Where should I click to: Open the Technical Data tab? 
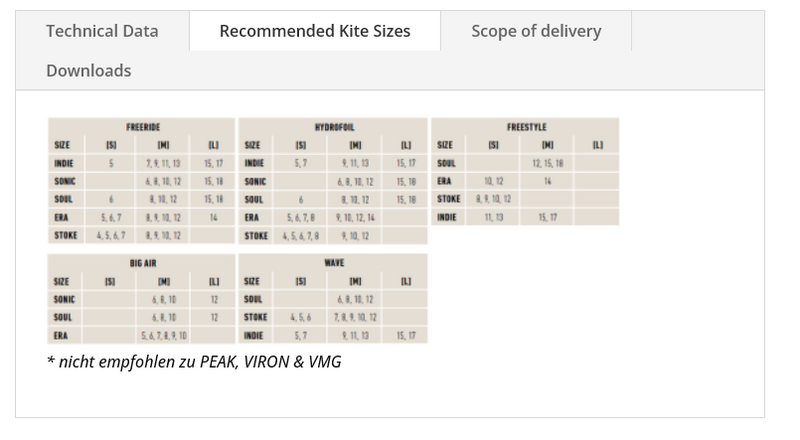pyautogui.click(x=102, y=31)
